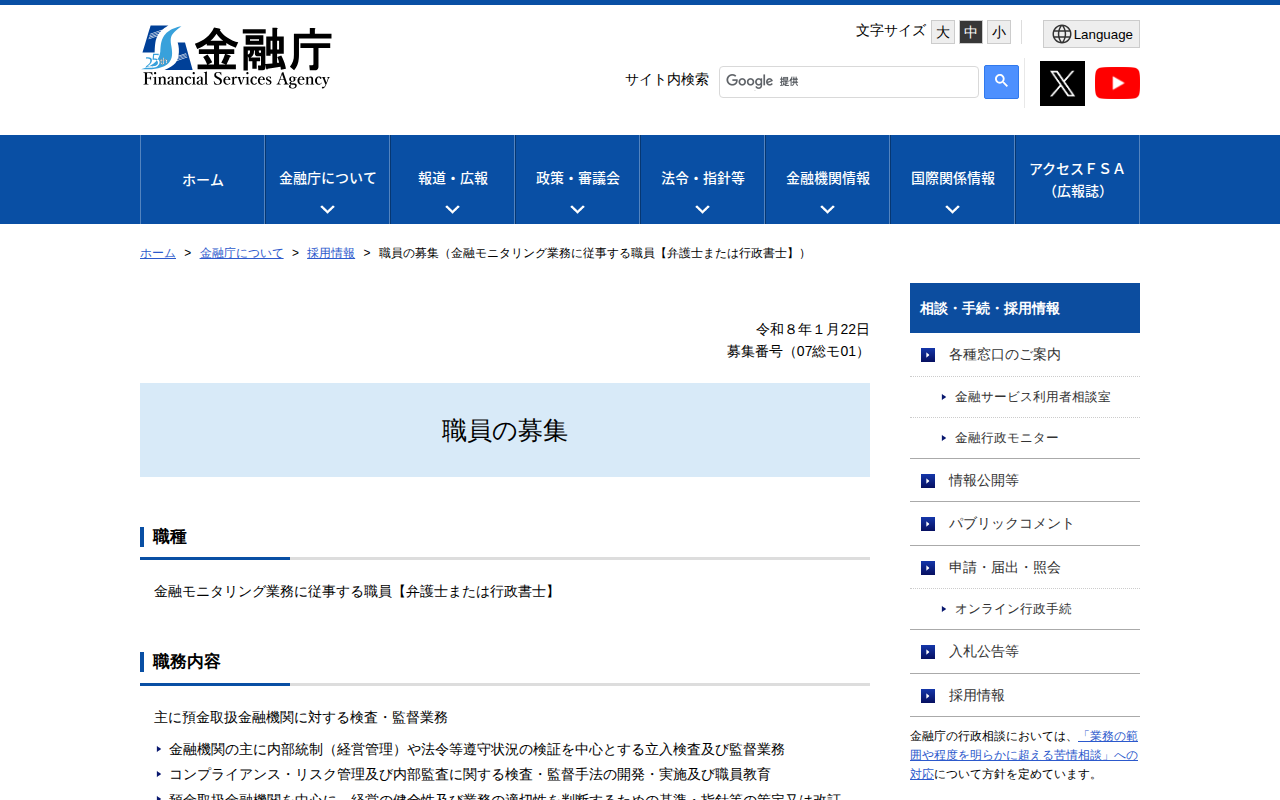Open the 金融機関情報 menu
This screenshot has width=1280, height=800.
[x=828, y=179]
